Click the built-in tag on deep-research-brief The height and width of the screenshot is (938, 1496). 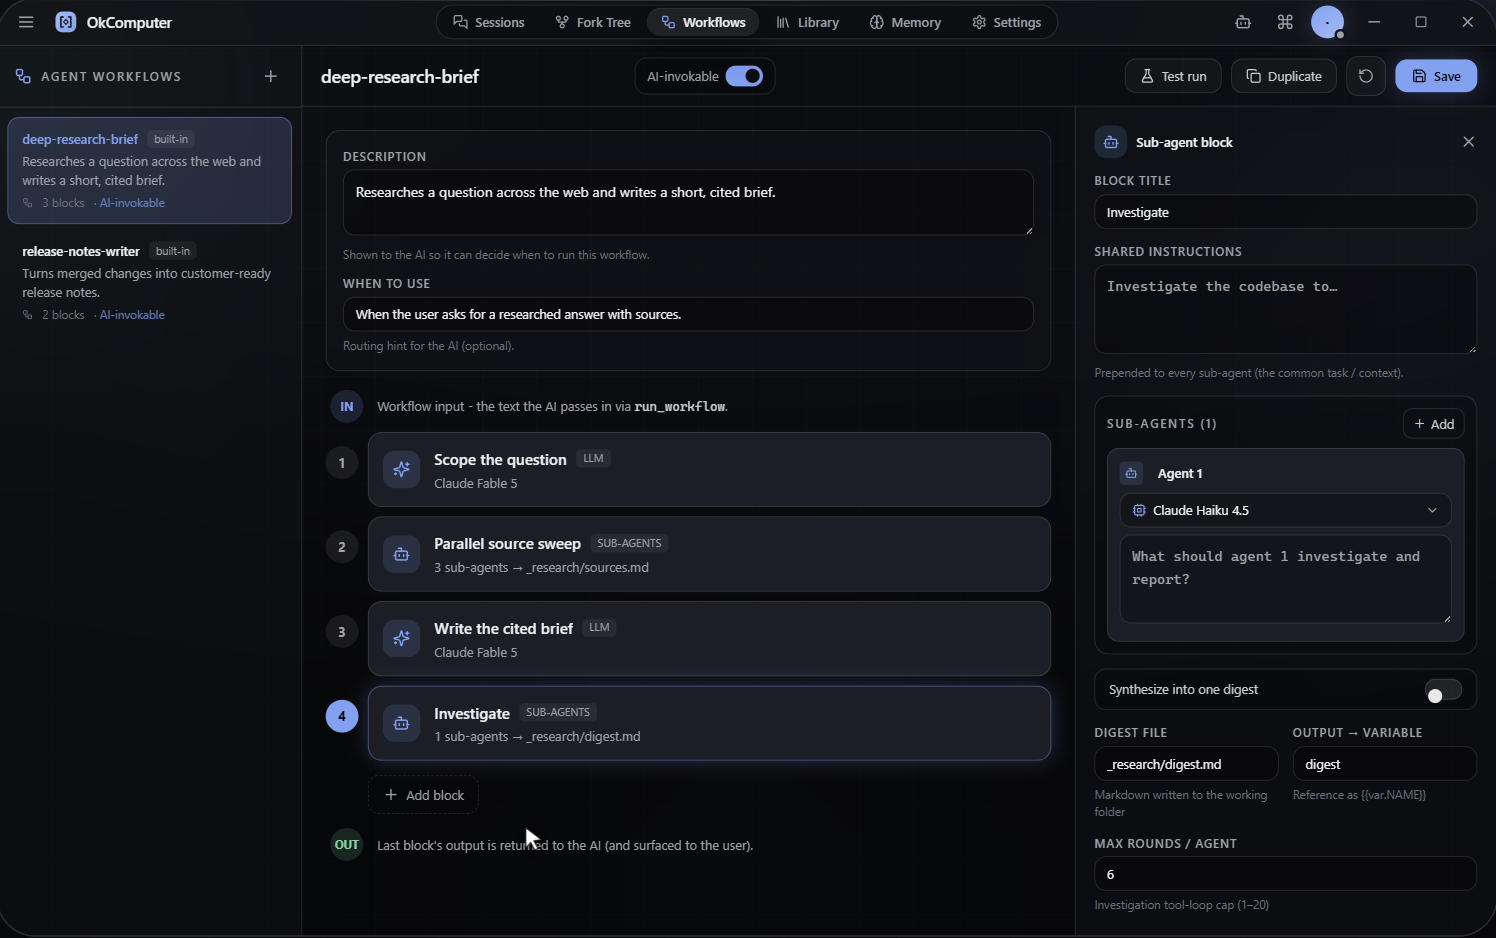(171, 139)
